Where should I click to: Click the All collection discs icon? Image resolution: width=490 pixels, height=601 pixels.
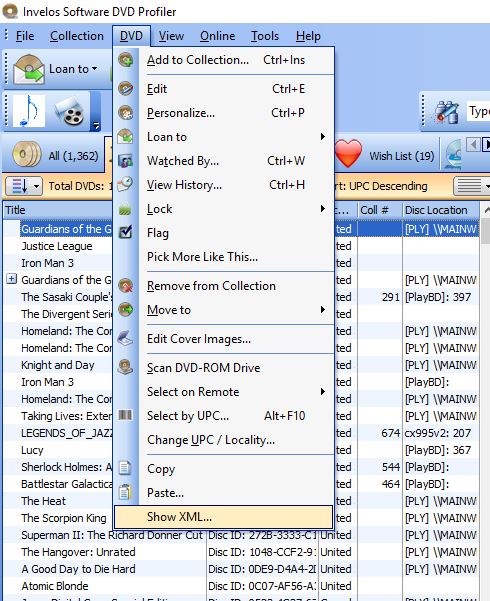click(26, 154)
